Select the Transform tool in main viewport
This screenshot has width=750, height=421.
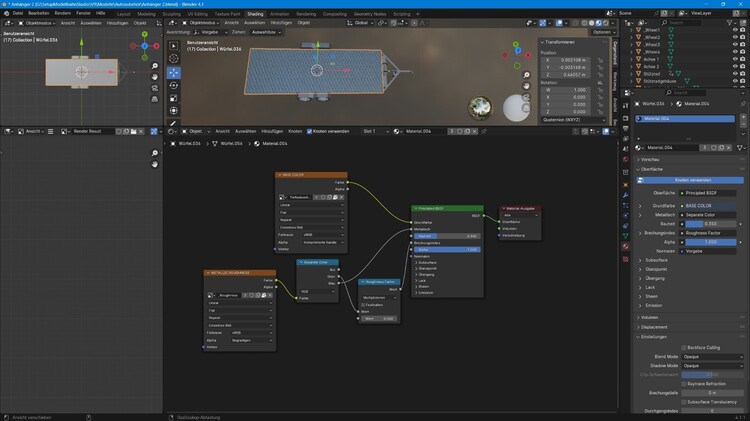(174, 111)
